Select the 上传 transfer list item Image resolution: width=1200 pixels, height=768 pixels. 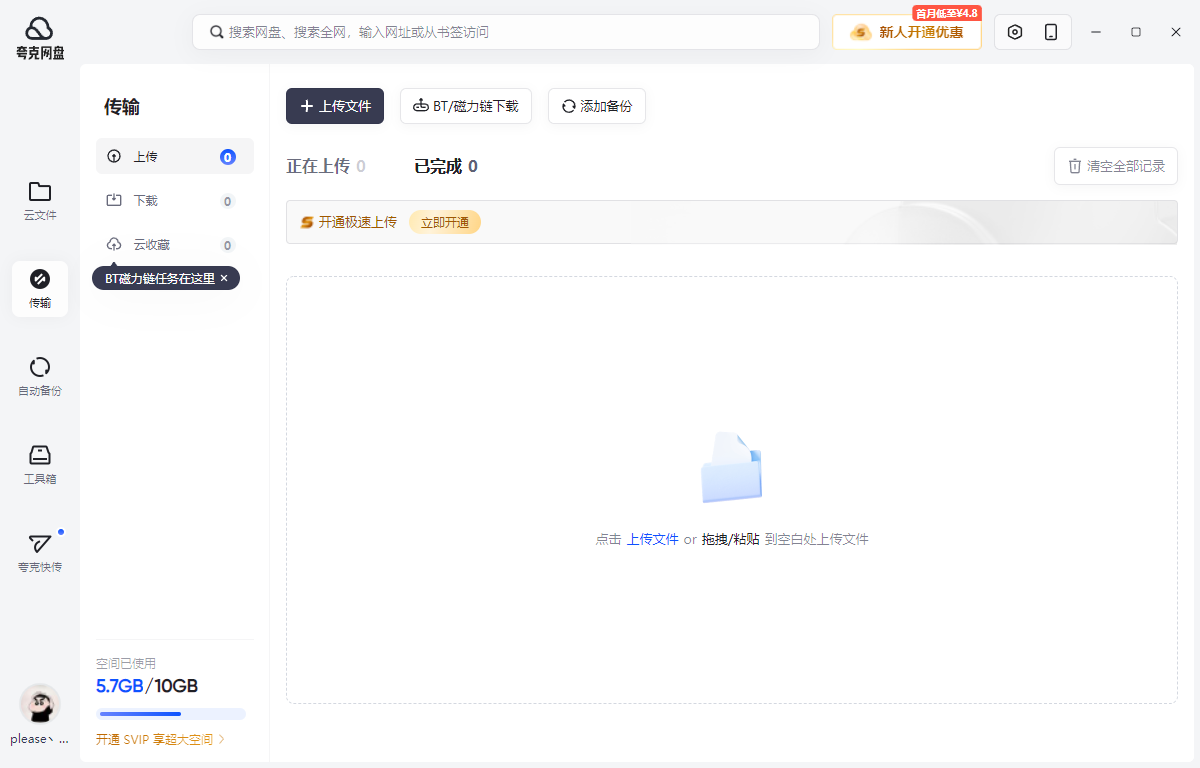(175, 157)
